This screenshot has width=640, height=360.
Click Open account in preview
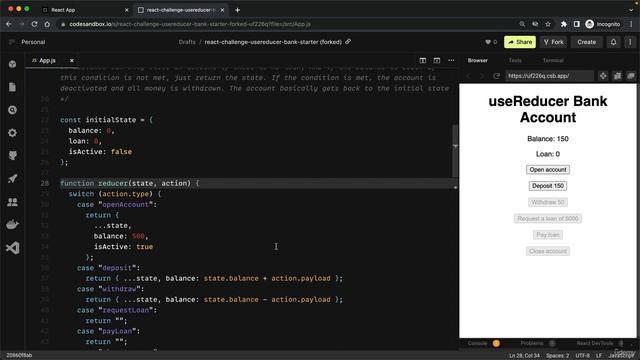(x=548, y=169)
